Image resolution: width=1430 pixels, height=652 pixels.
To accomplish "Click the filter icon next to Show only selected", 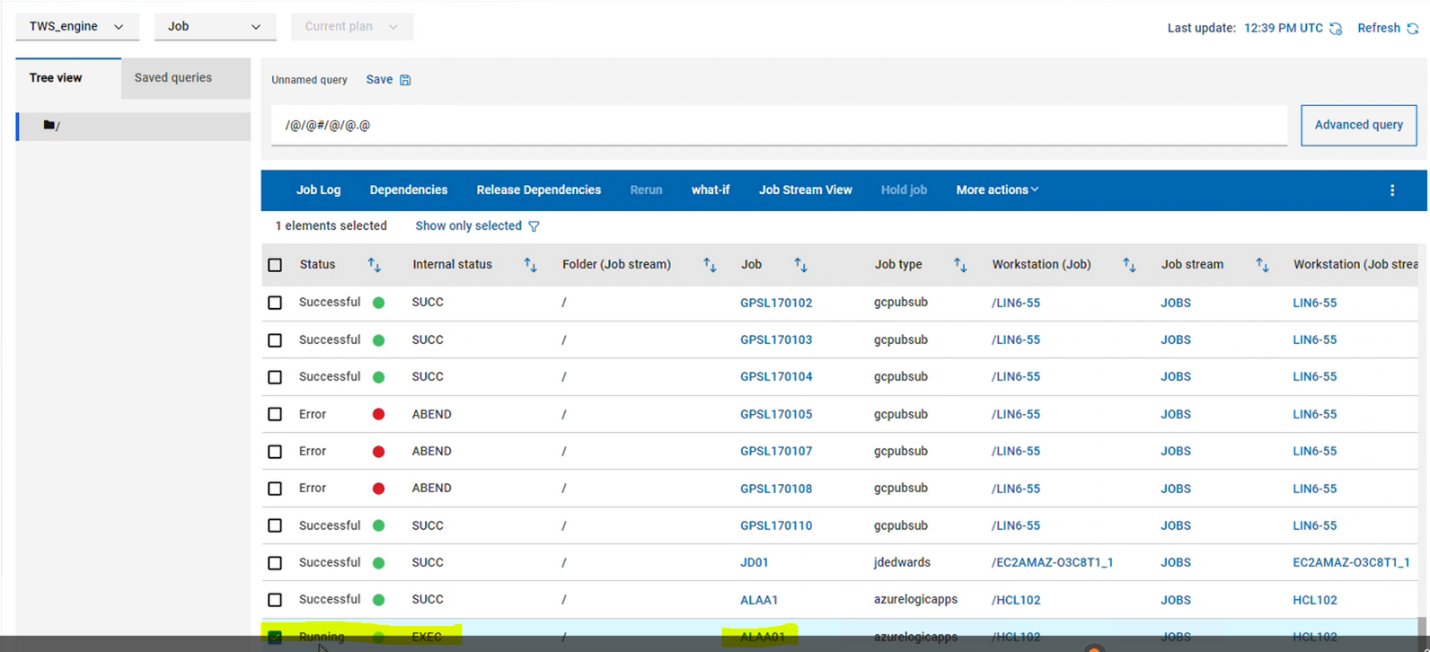I will click(534, 226).
